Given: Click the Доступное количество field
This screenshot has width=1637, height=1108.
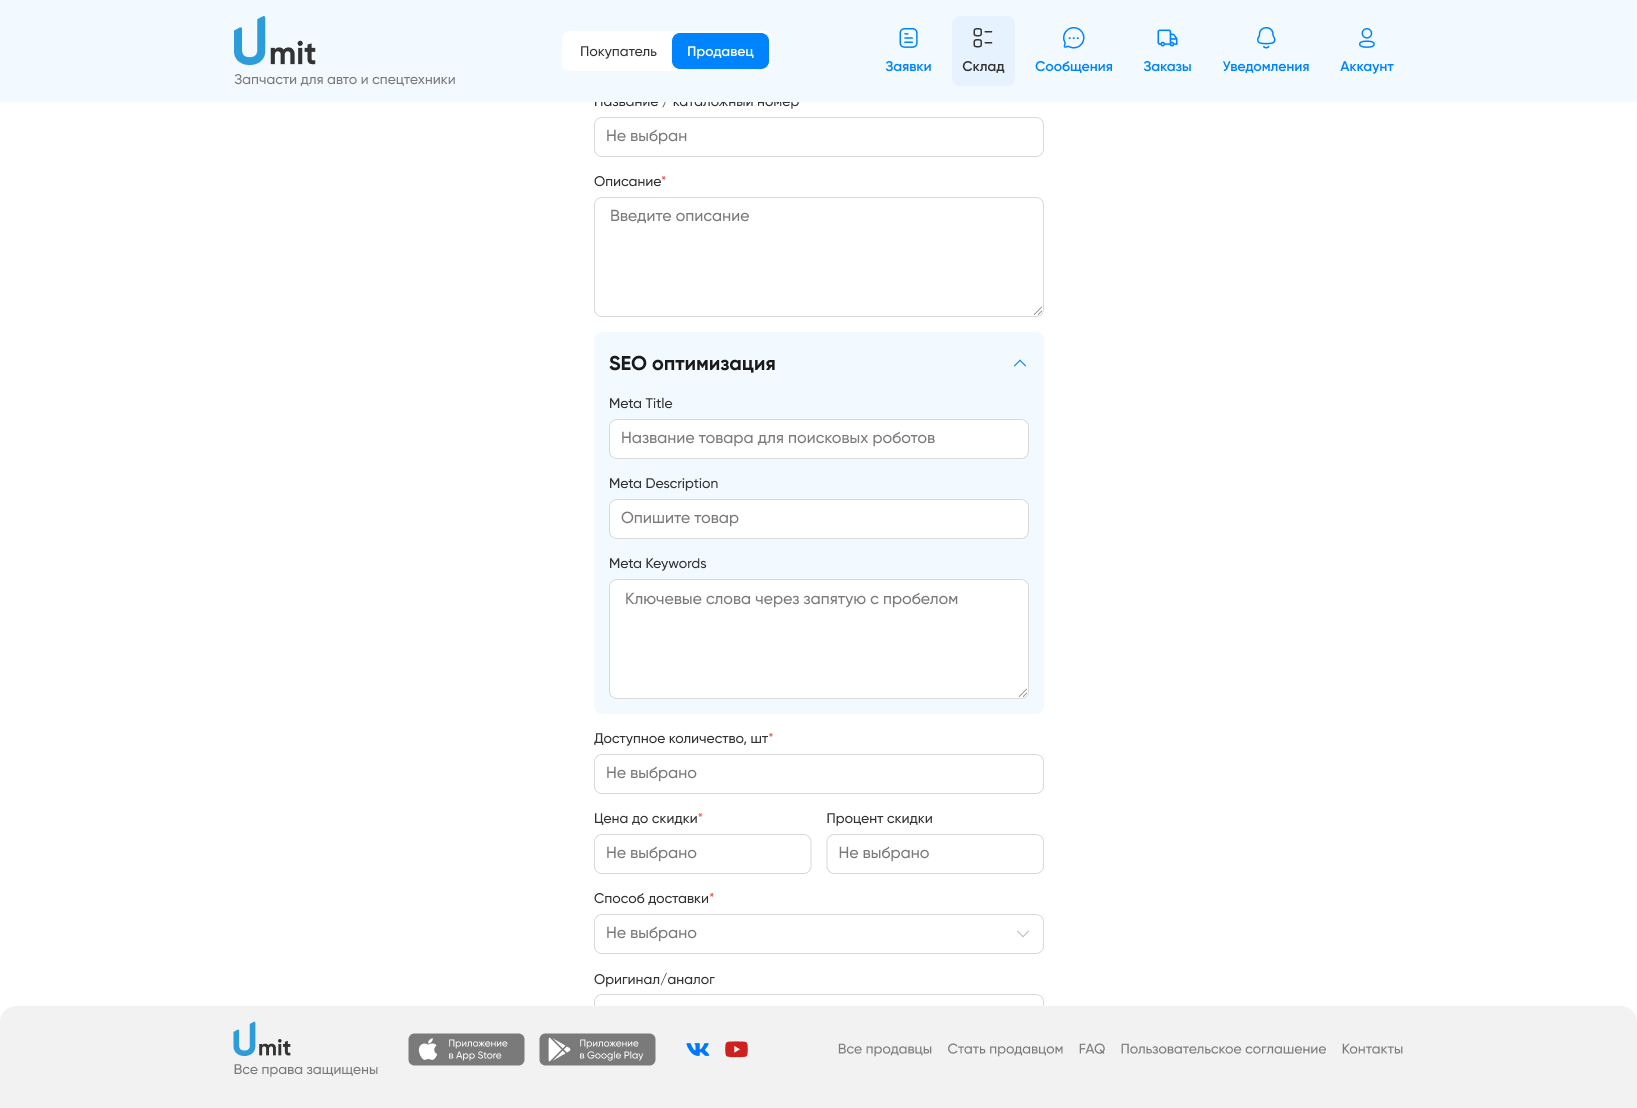Looking at the screenshot, I should [x=819, y=774].
